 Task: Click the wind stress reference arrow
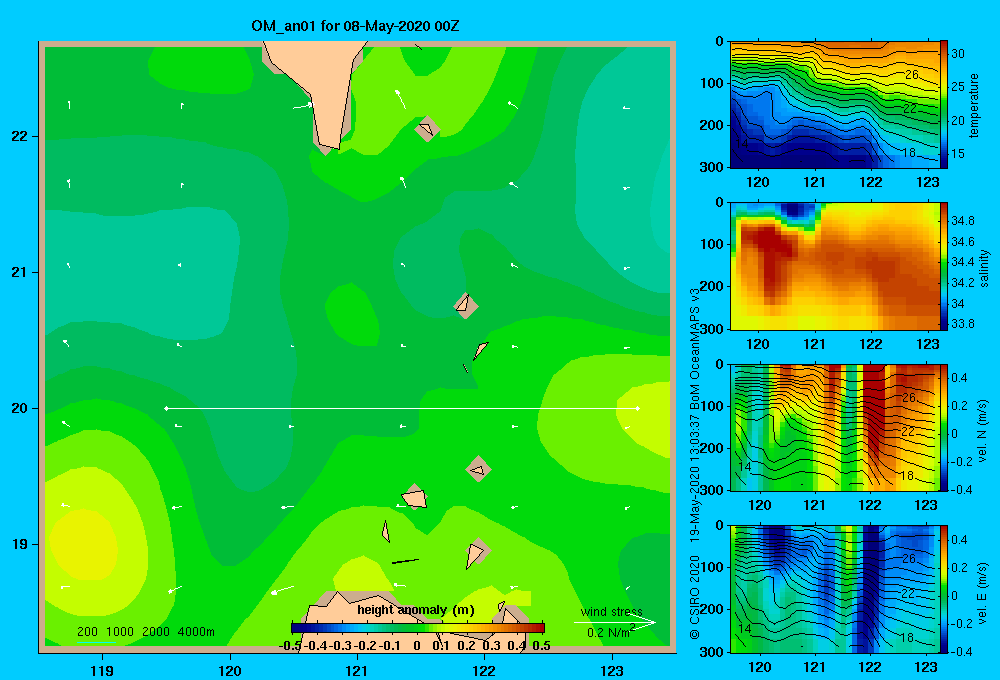(x=615, y=623)
